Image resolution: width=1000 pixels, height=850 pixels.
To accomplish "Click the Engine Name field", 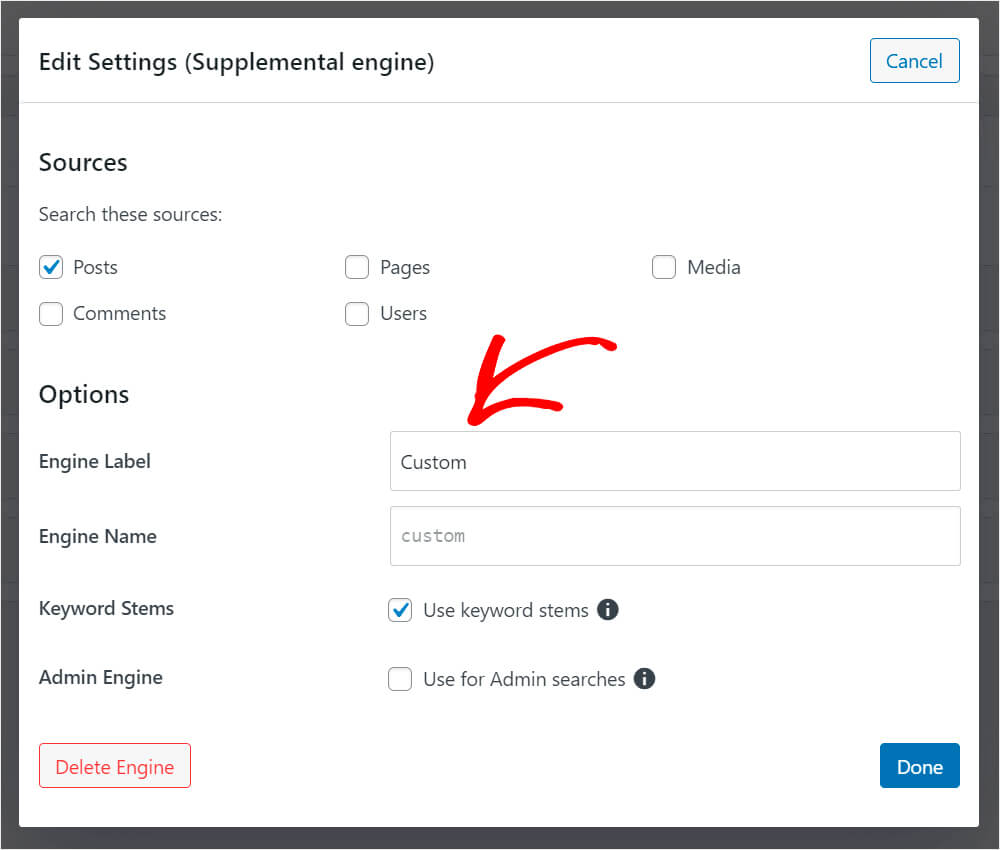I will click(675, 536).
